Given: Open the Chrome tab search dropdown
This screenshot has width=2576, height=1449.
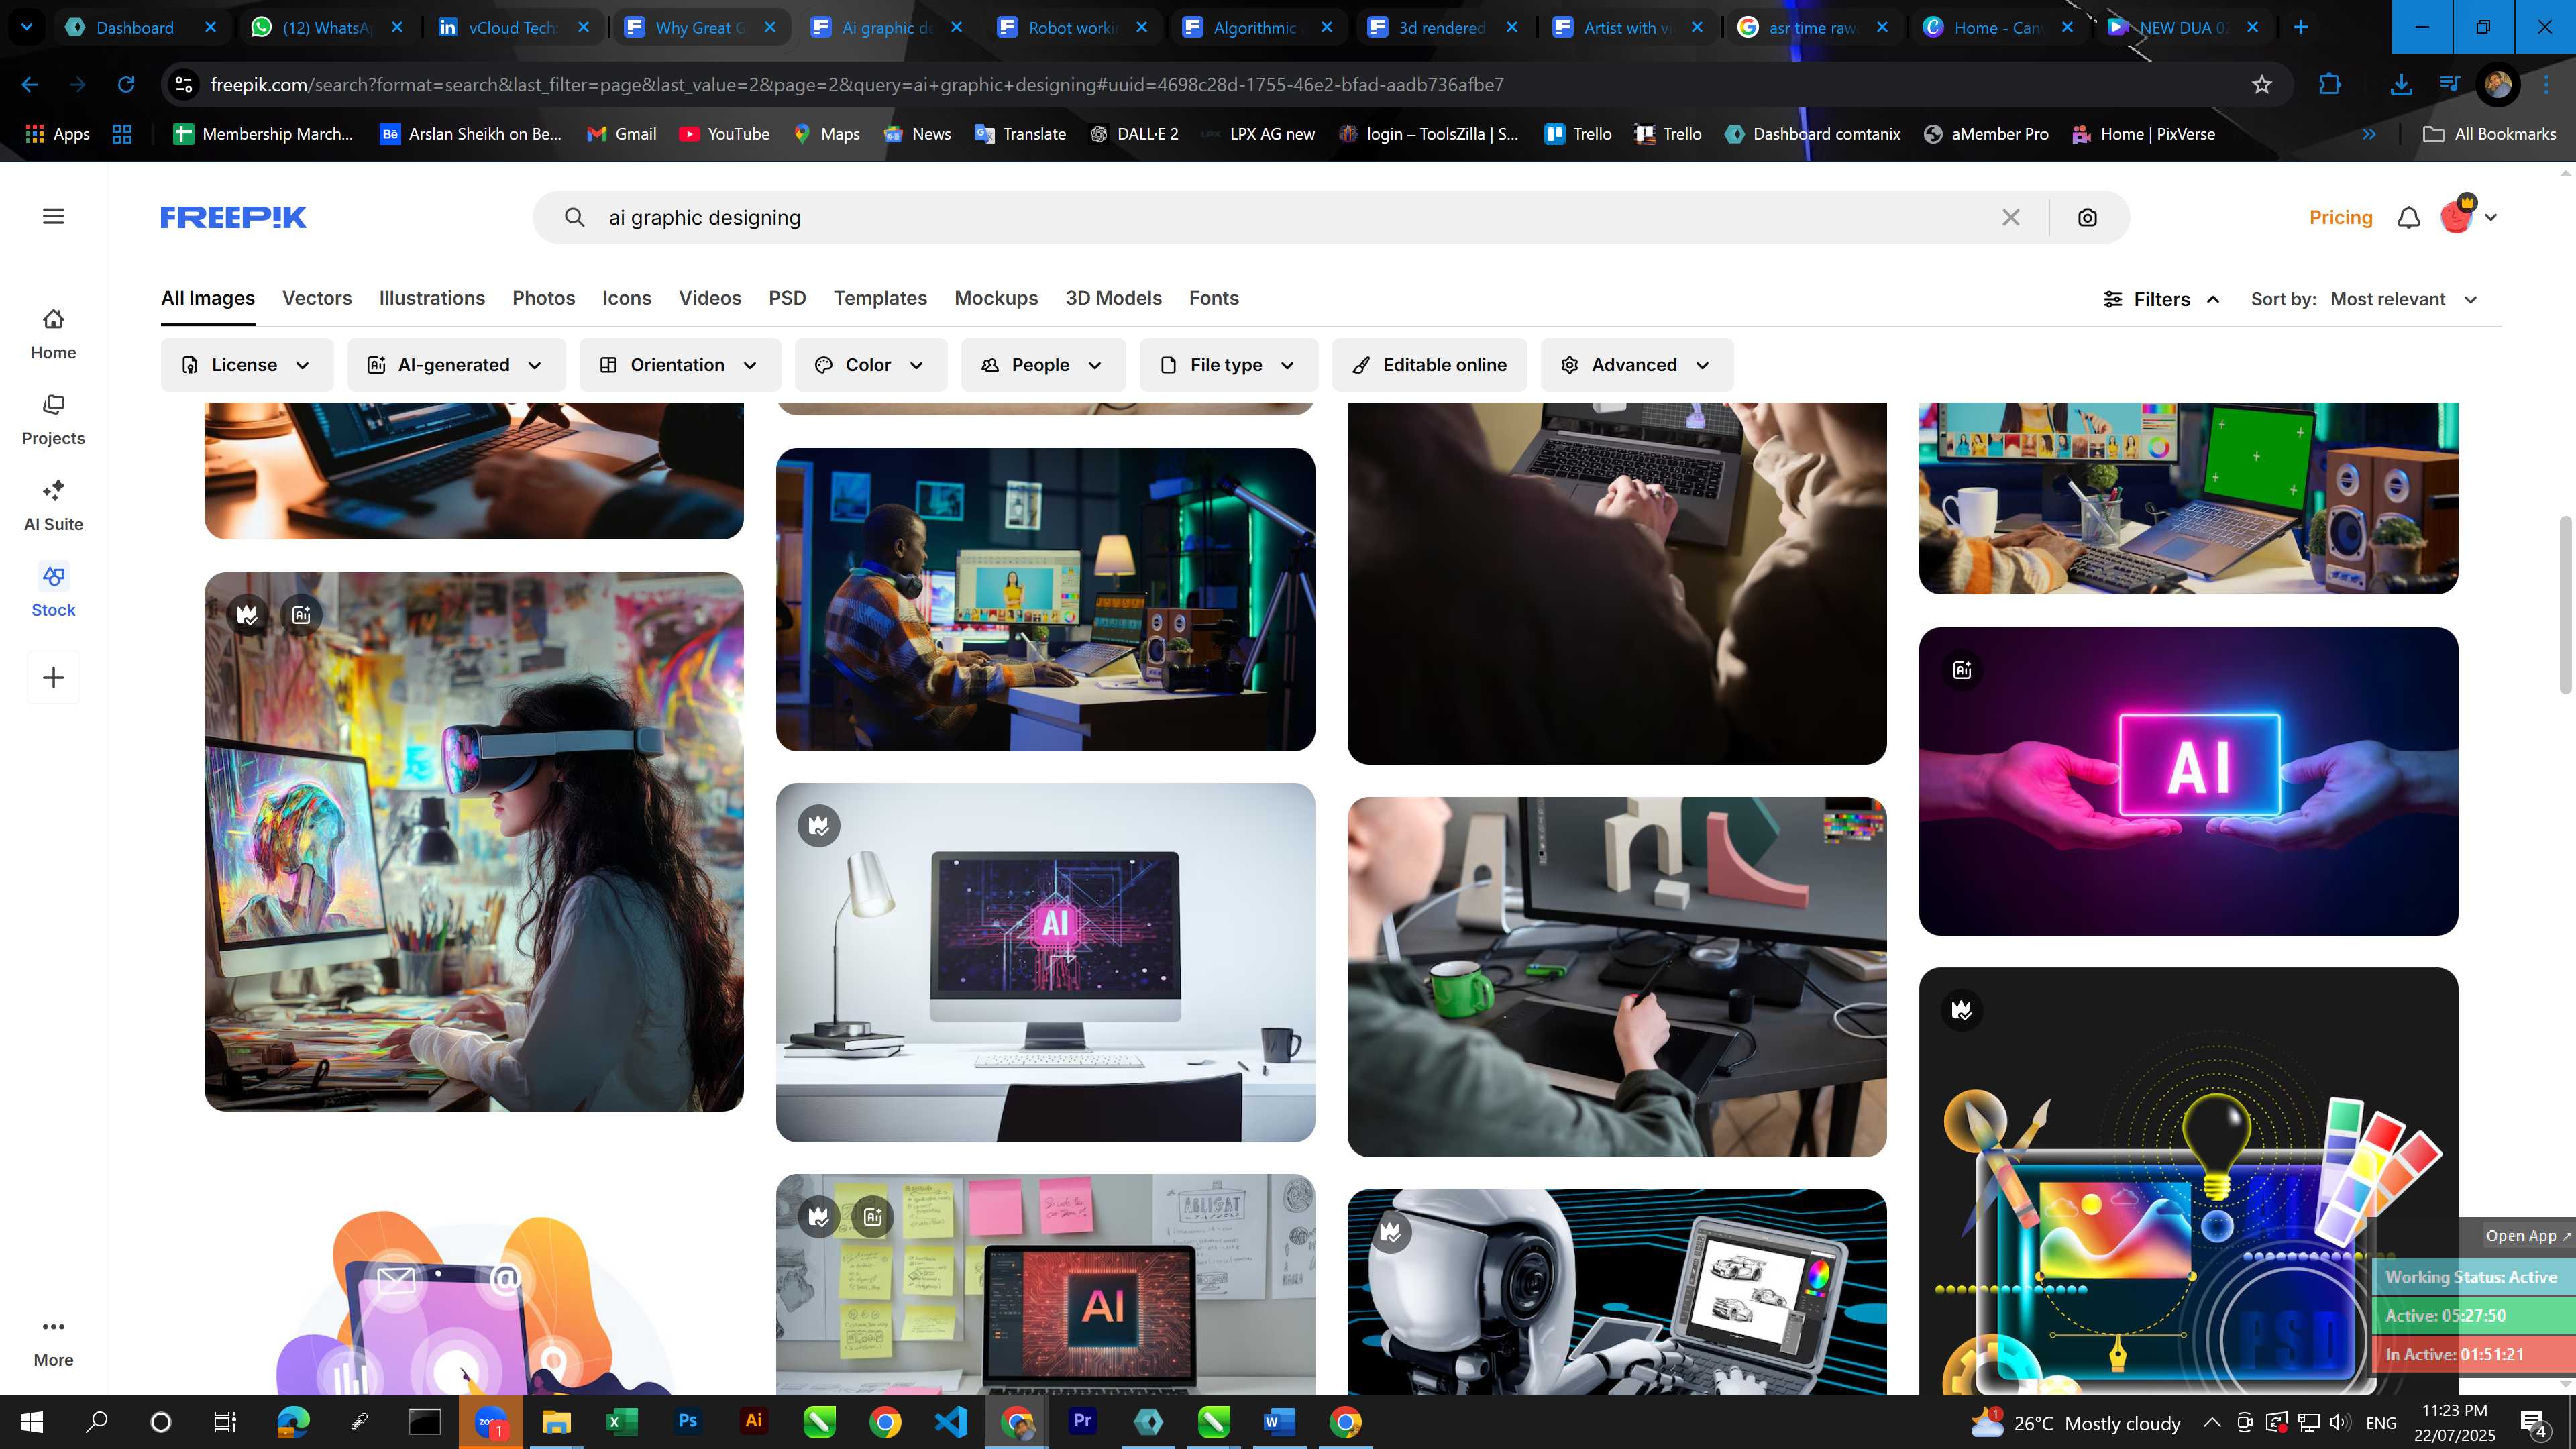Looking at the screenshot, I should click(x=27, y=27).
